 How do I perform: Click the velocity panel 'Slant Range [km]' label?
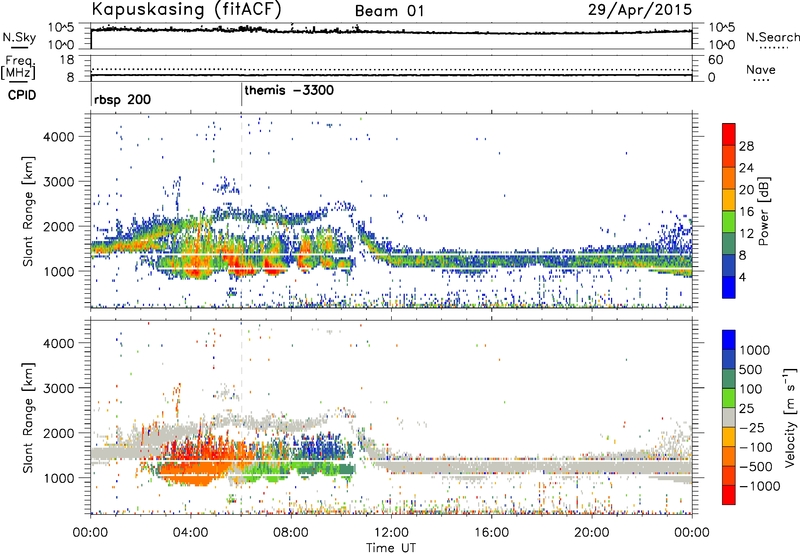28,417
